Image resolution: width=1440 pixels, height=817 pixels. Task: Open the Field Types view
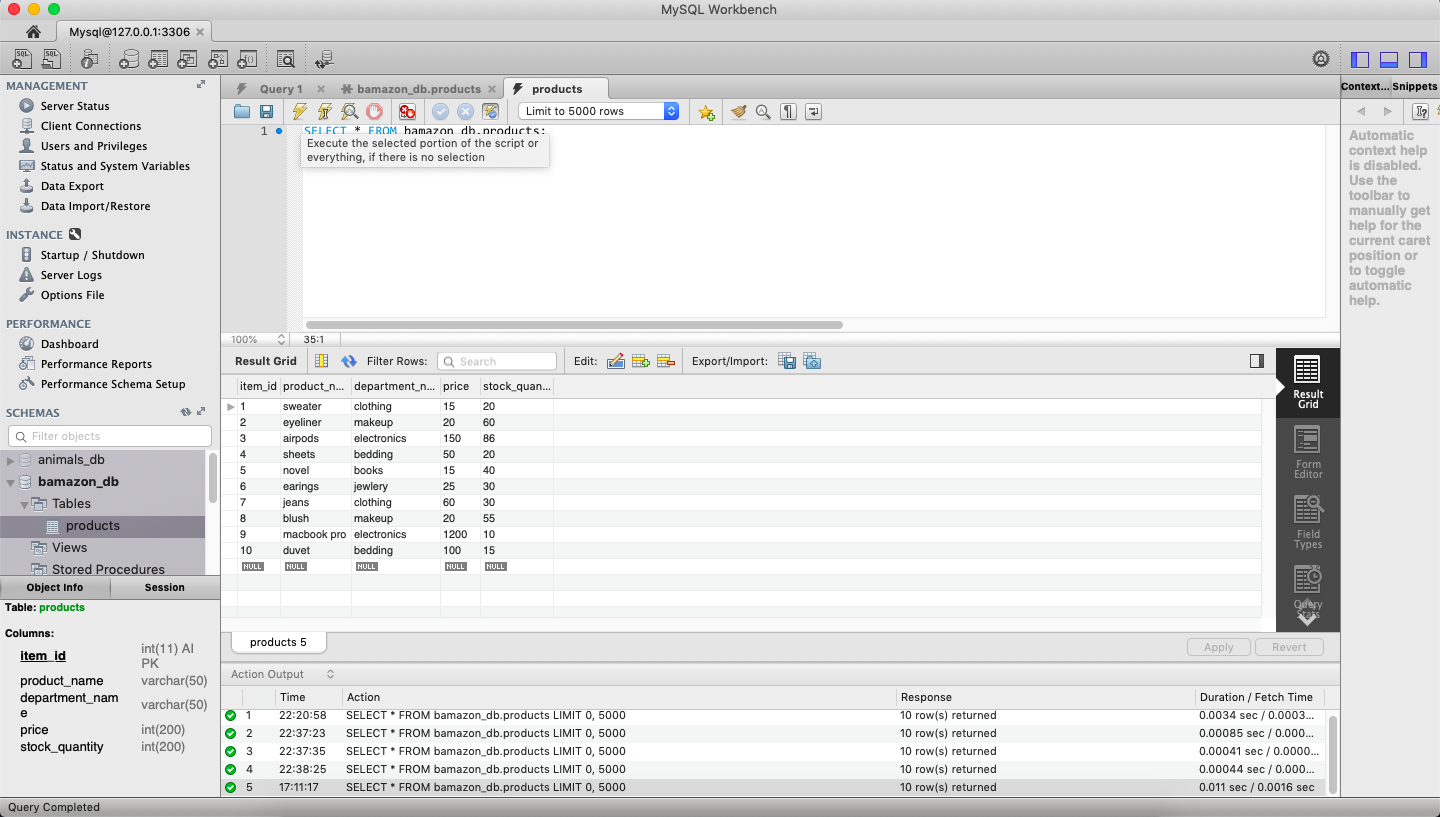click(1307, 523)
